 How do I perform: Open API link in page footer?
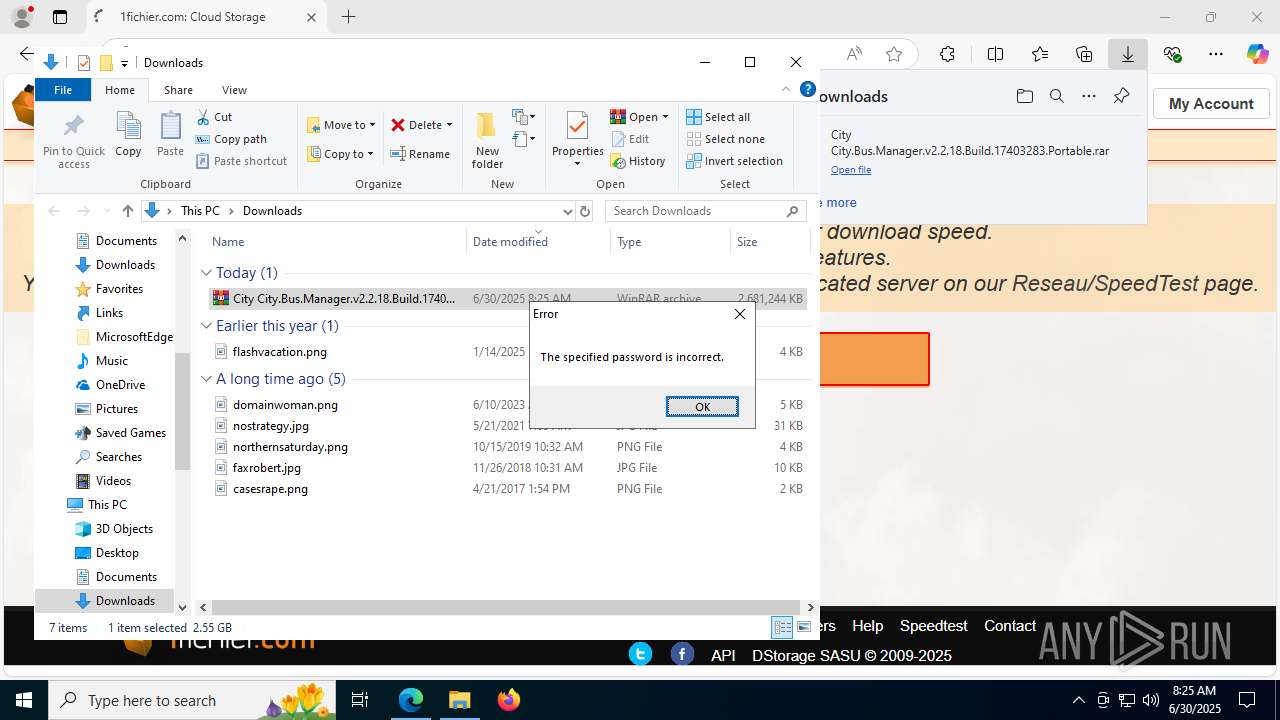tap(723, 656)
